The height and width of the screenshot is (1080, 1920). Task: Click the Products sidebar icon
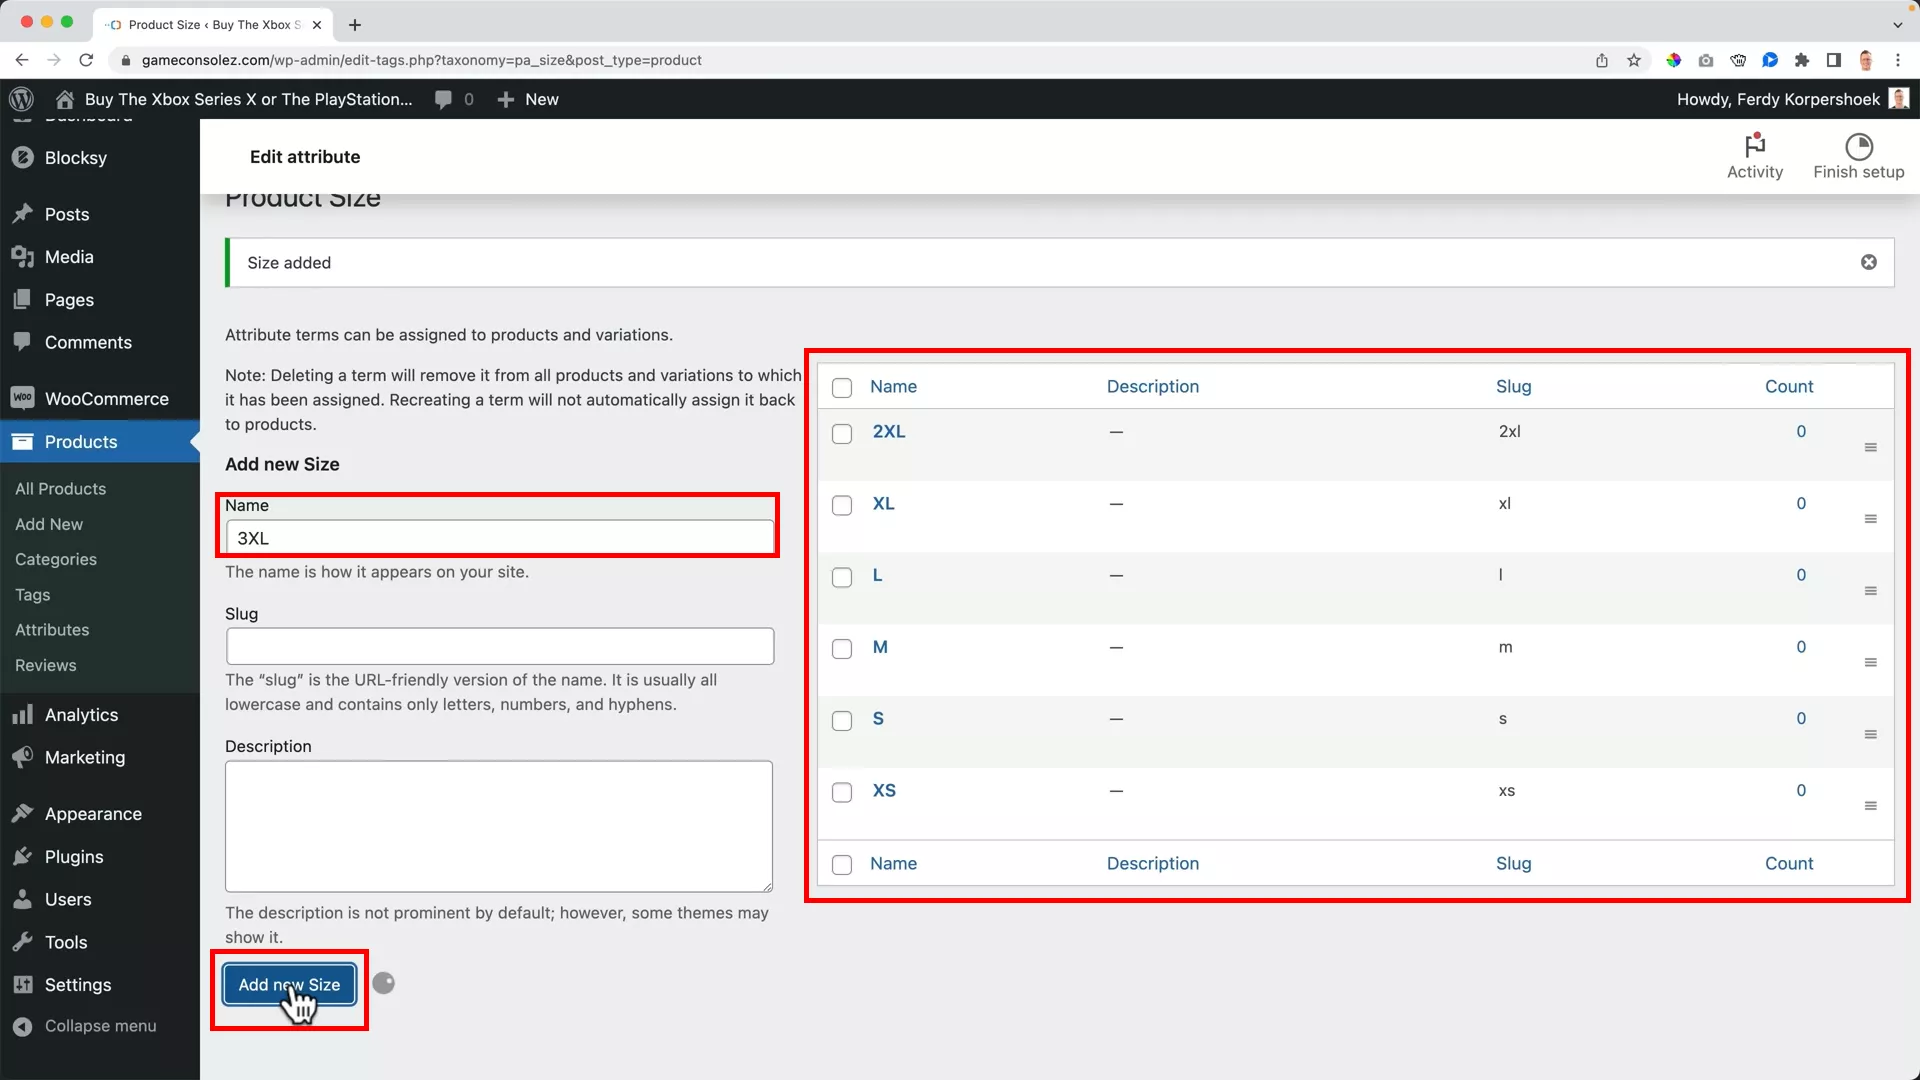22,442
